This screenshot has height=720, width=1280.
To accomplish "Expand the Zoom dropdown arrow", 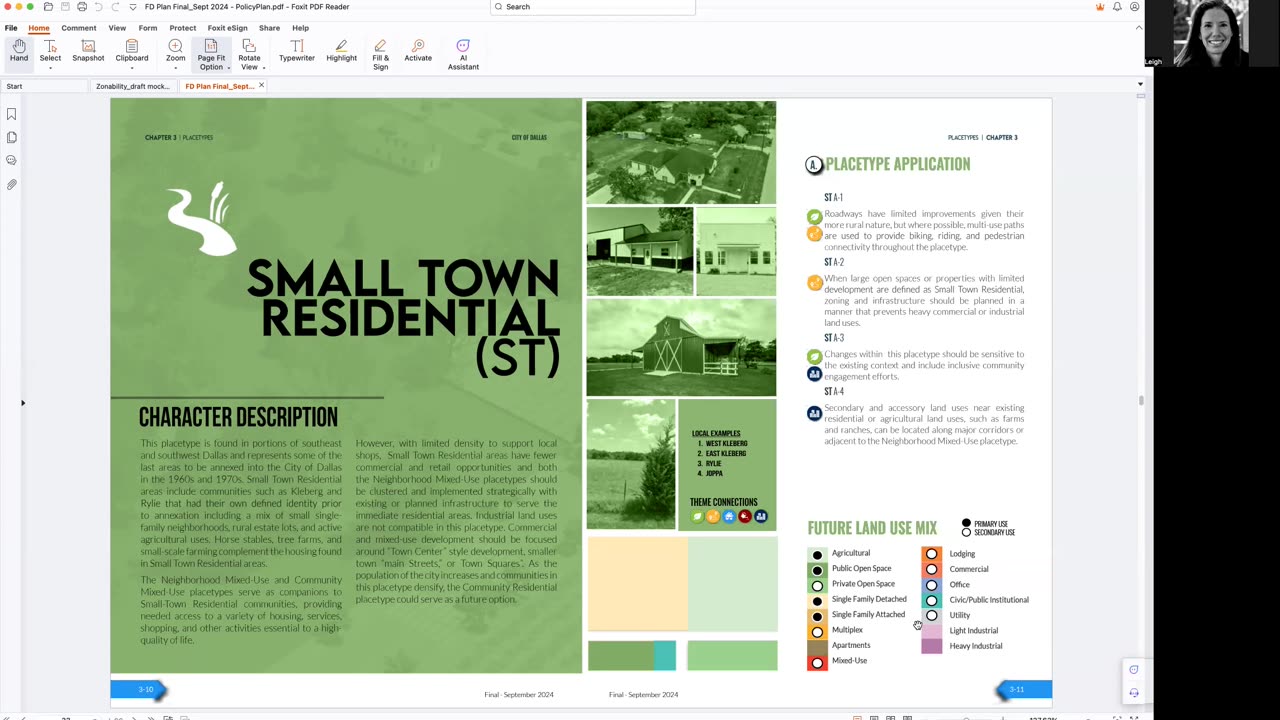I will coord(175,68).
